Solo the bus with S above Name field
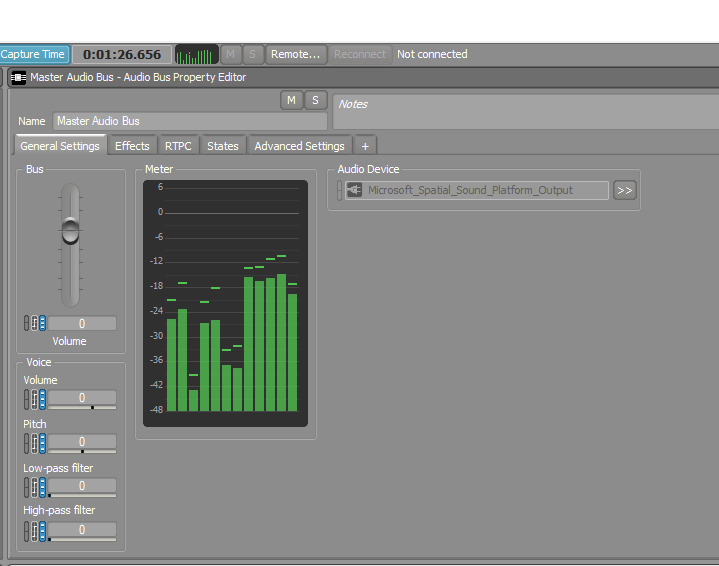 point(315,100)
